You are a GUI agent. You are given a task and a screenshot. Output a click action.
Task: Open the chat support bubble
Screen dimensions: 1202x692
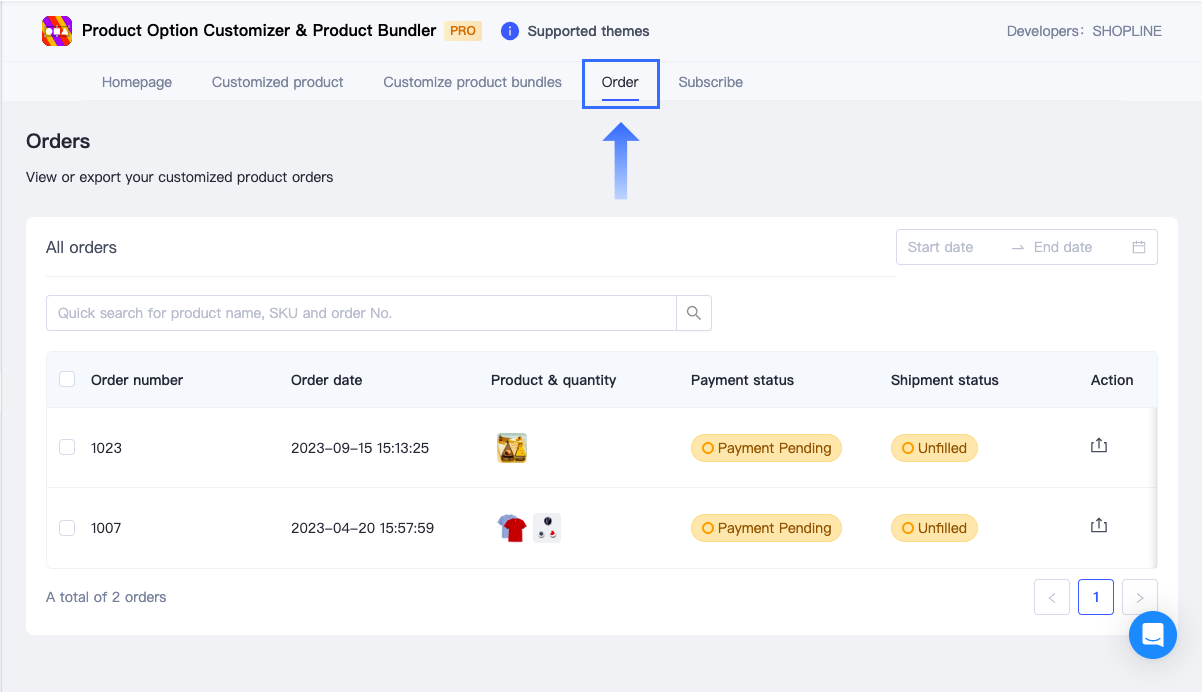tap(1152, 635)
